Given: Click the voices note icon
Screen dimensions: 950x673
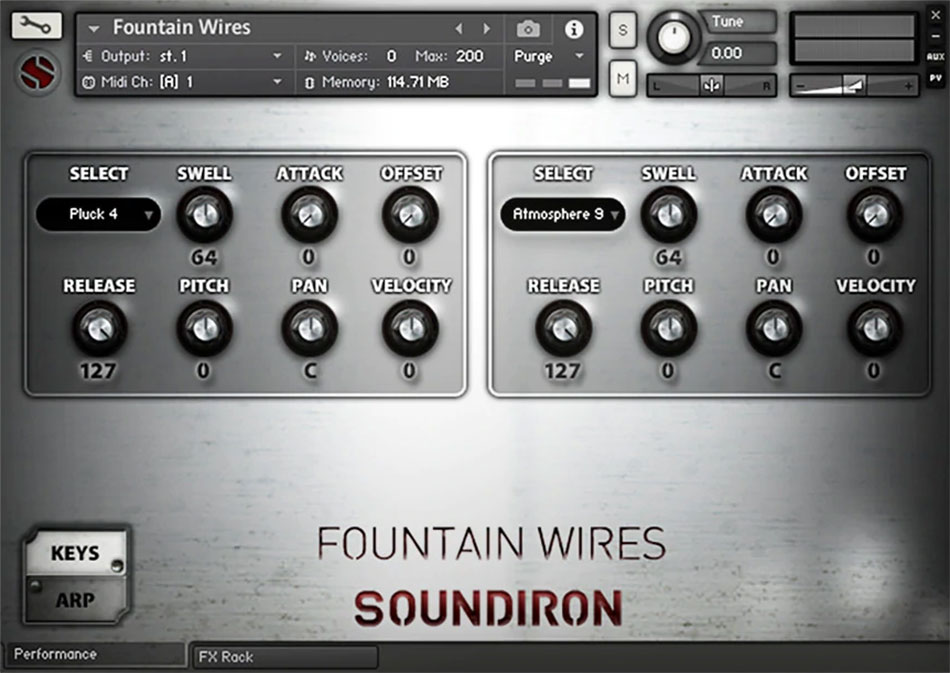Looking at the screenshot, I should click(x=310, y=56).
